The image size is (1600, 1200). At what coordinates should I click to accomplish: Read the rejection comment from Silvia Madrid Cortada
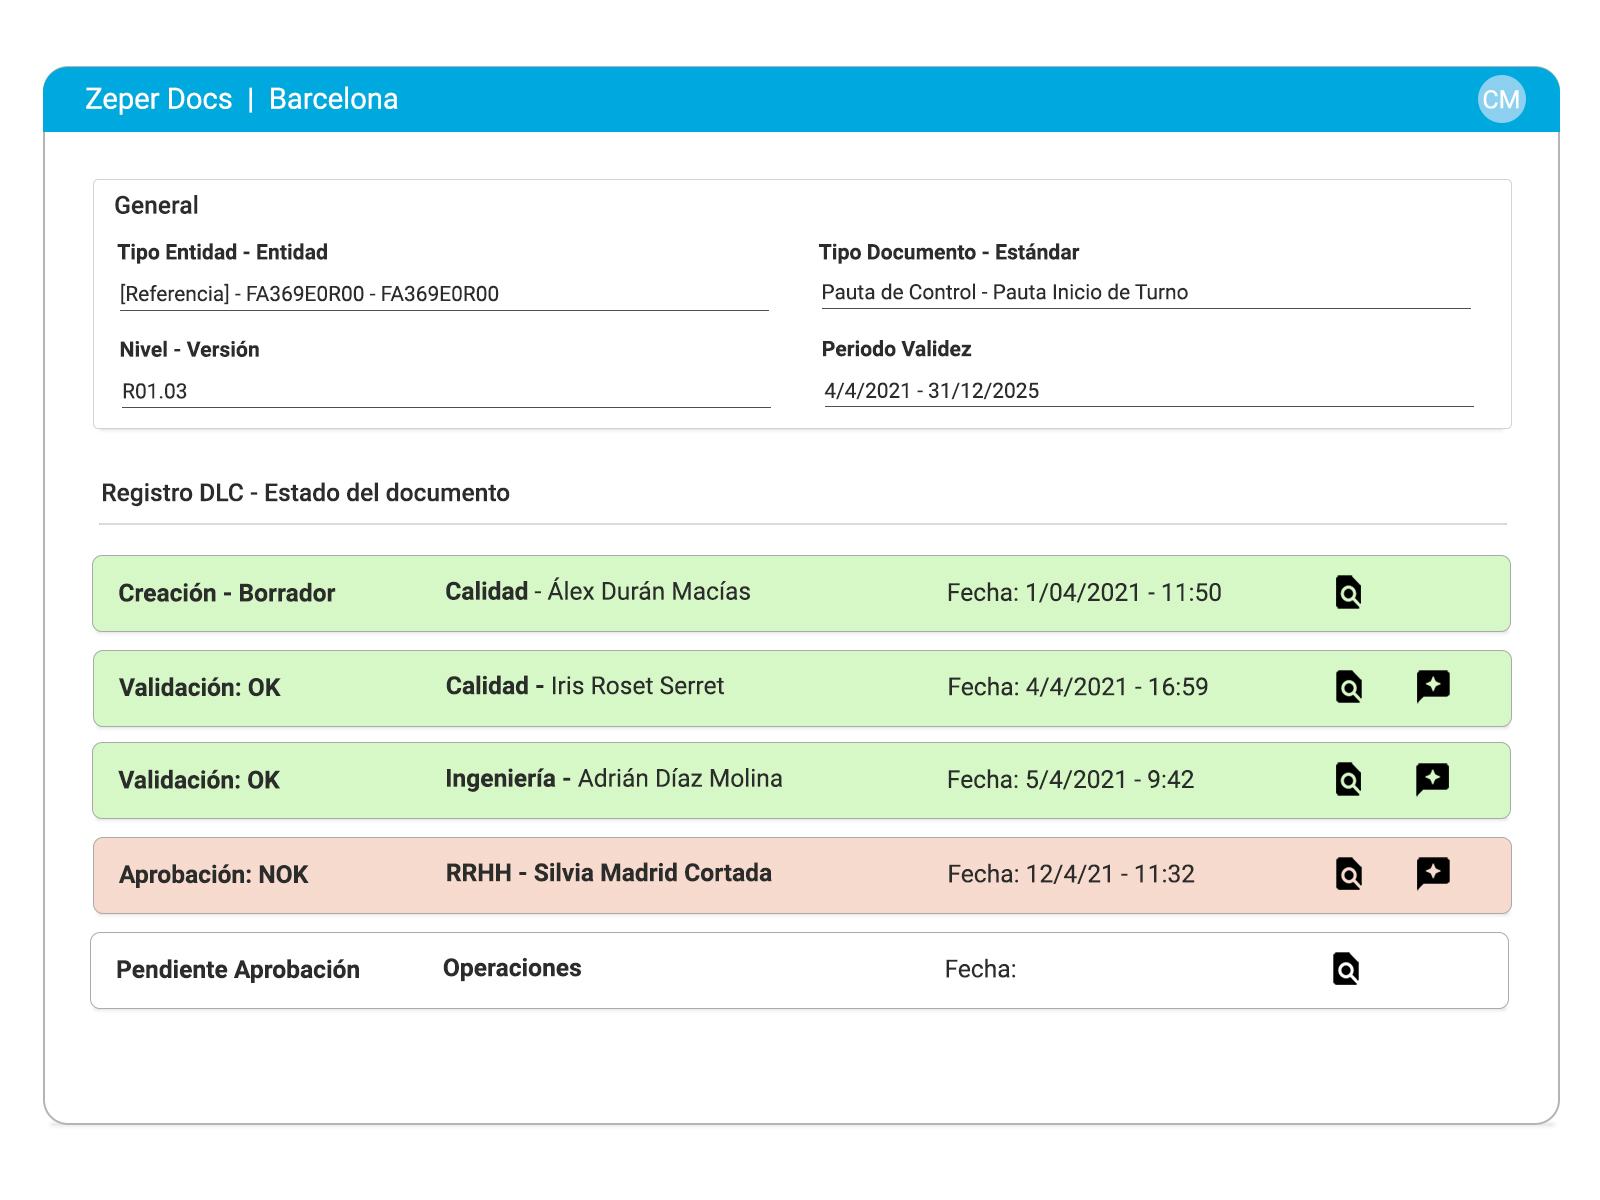point(1434,874)
